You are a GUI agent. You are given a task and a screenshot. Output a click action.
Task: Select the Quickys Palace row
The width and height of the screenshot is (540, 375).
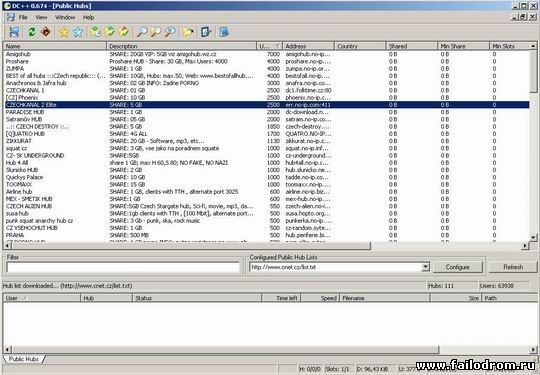click(266, 177)
